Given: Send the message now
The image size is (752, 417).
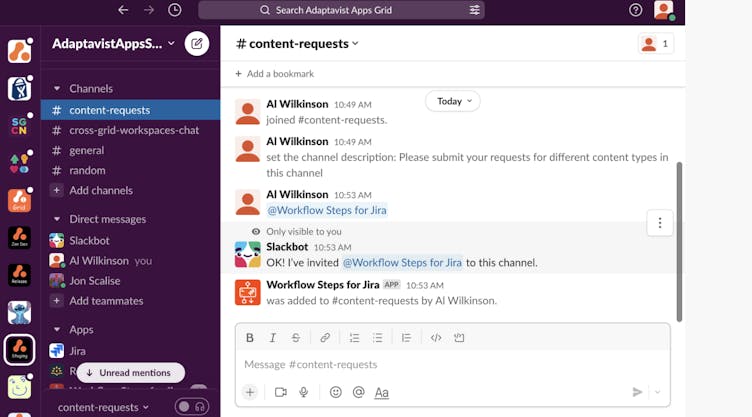Looking at the screenshot, I should 637,393.
